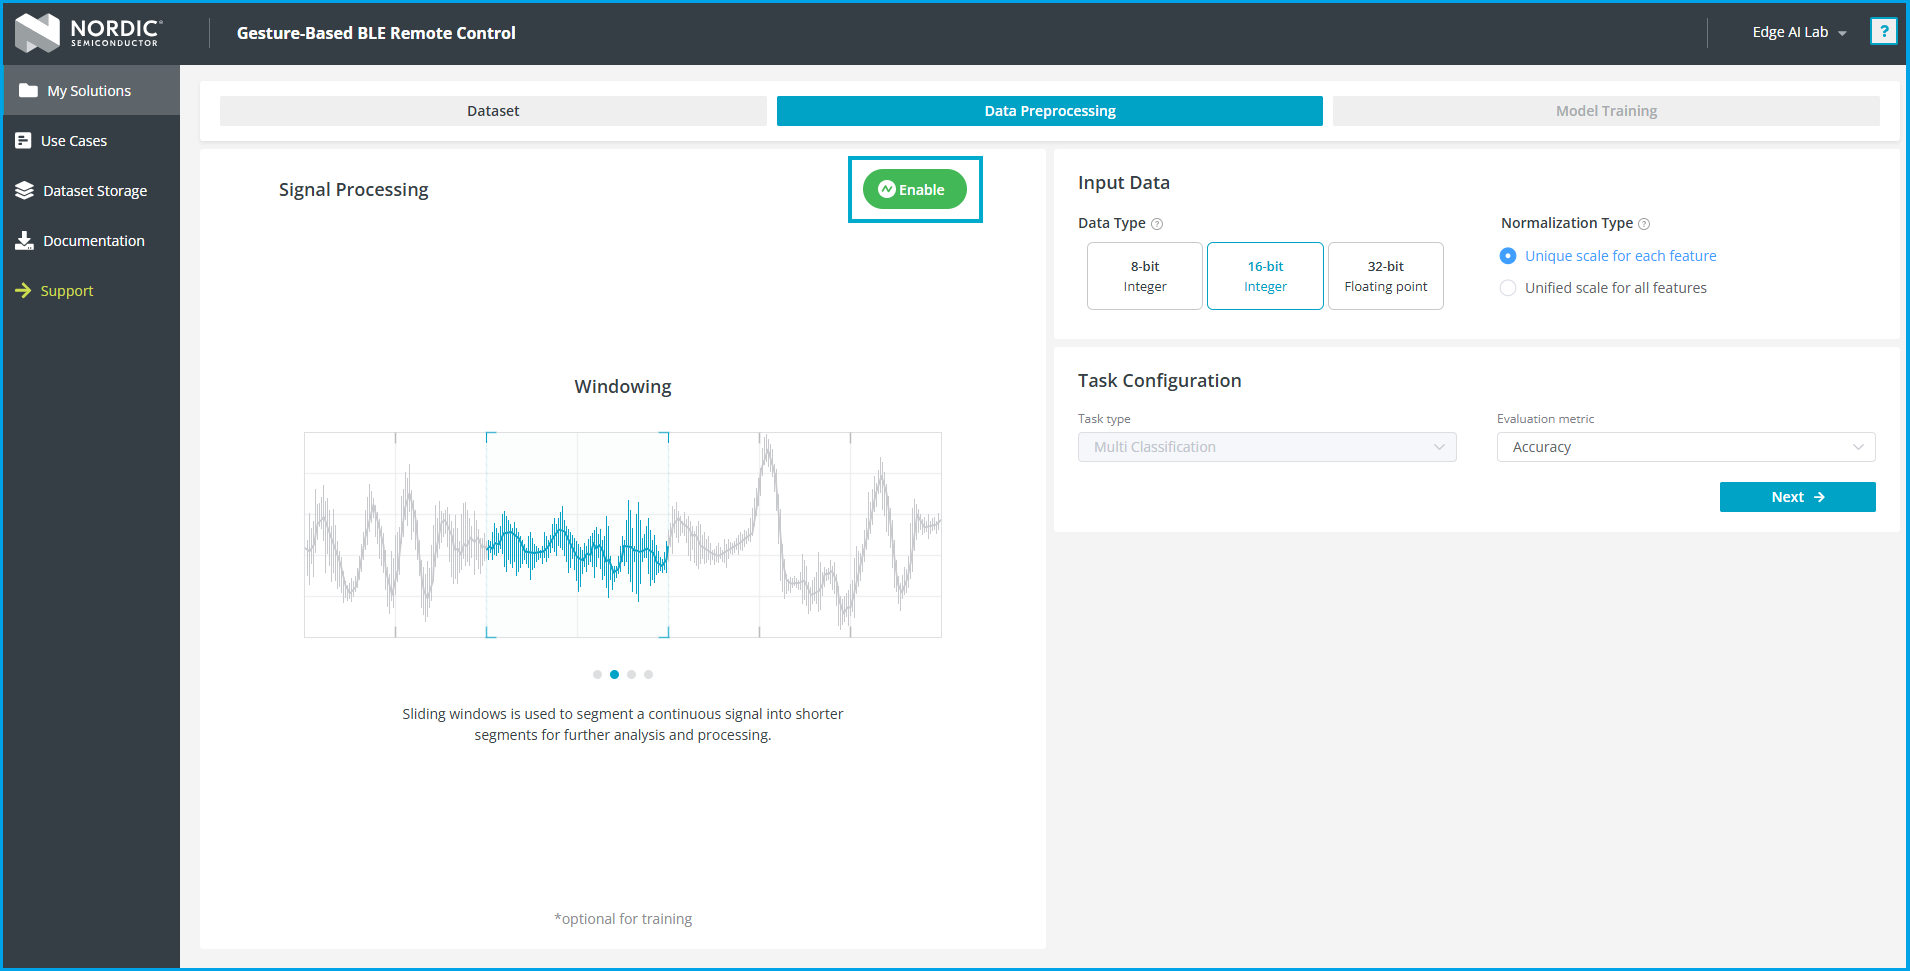Click the Nordic Semiconductor logo
Viewport: 1910px width, 971px height.
point(88,33)
